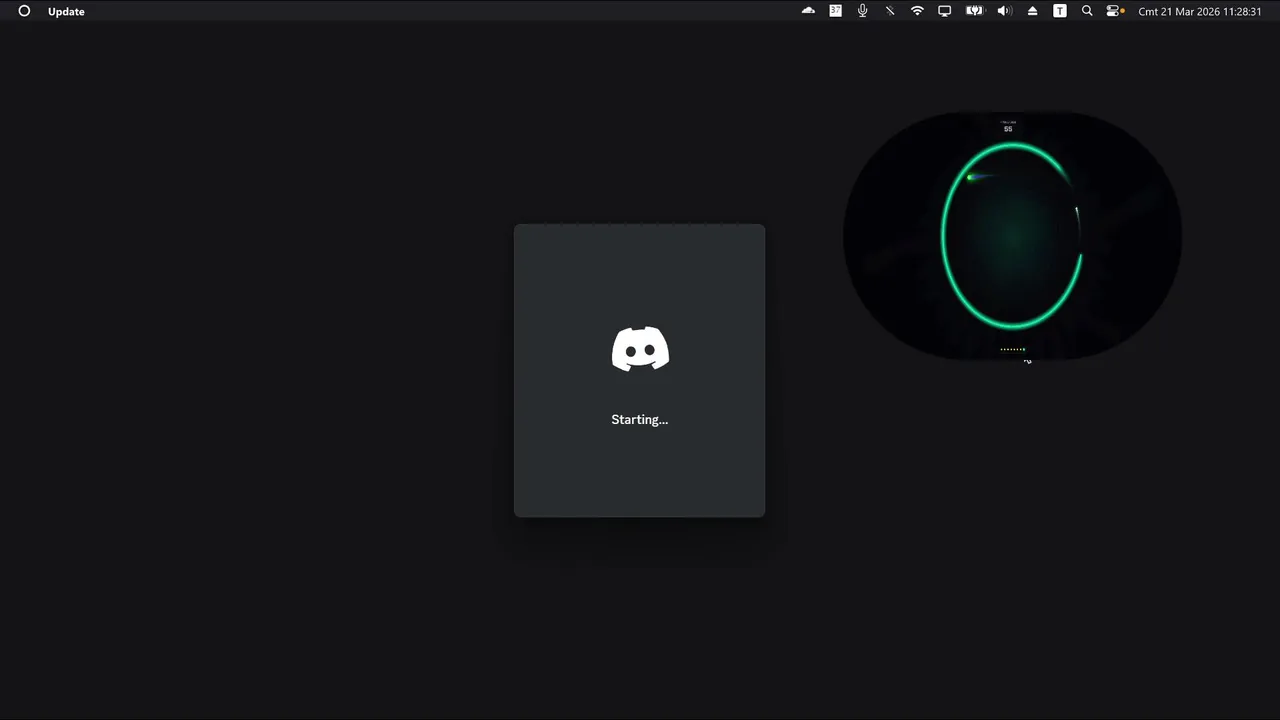Click the microphone menu bar icon

862,11
